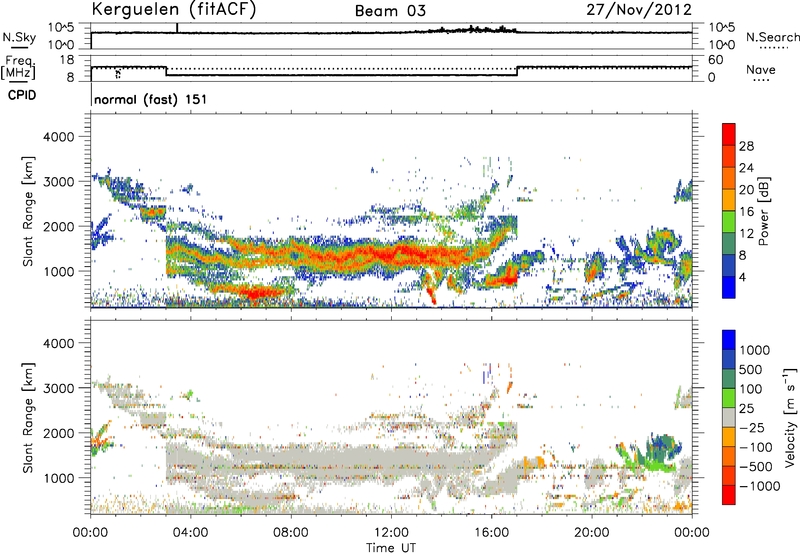Click the '100' velocity colorbar value
800x554 pixels.
[x=751, y=389]
